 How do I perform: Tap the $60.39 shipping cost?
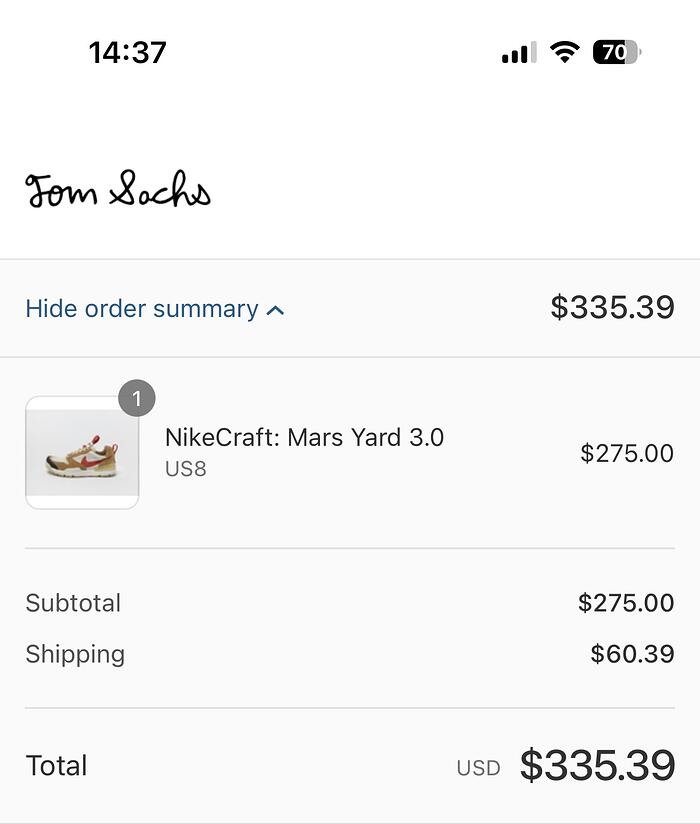pyautogui.click(x=632, y=654)
